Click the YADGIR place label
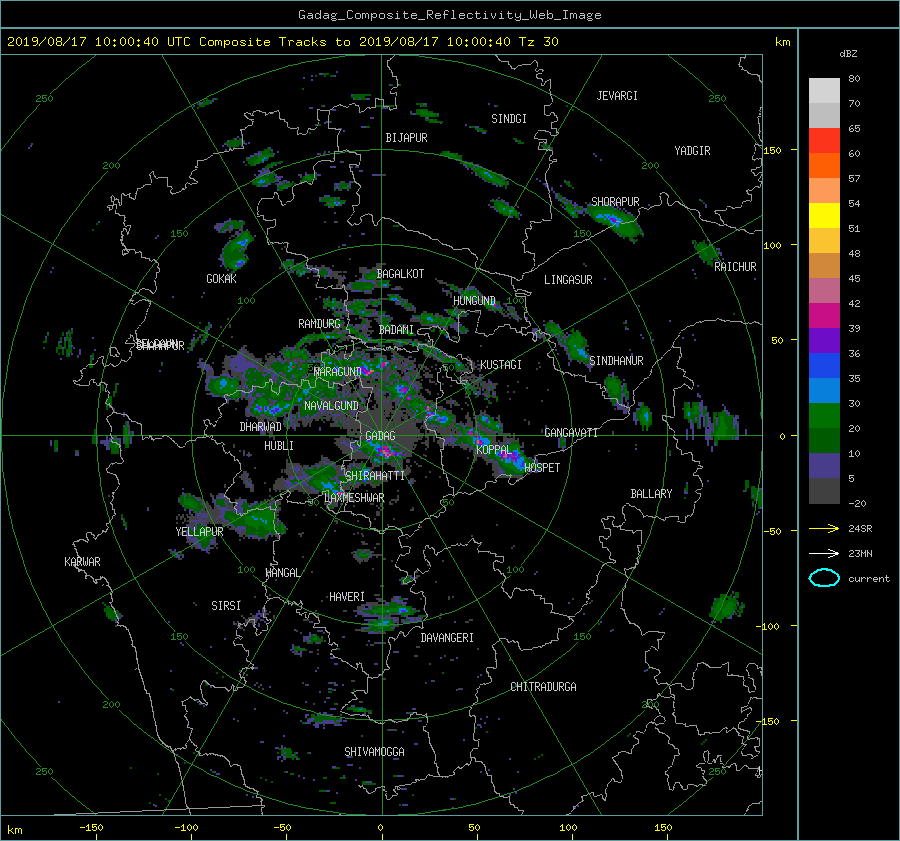The height and width of the screenshot is (841, 900). coord(692,151)
